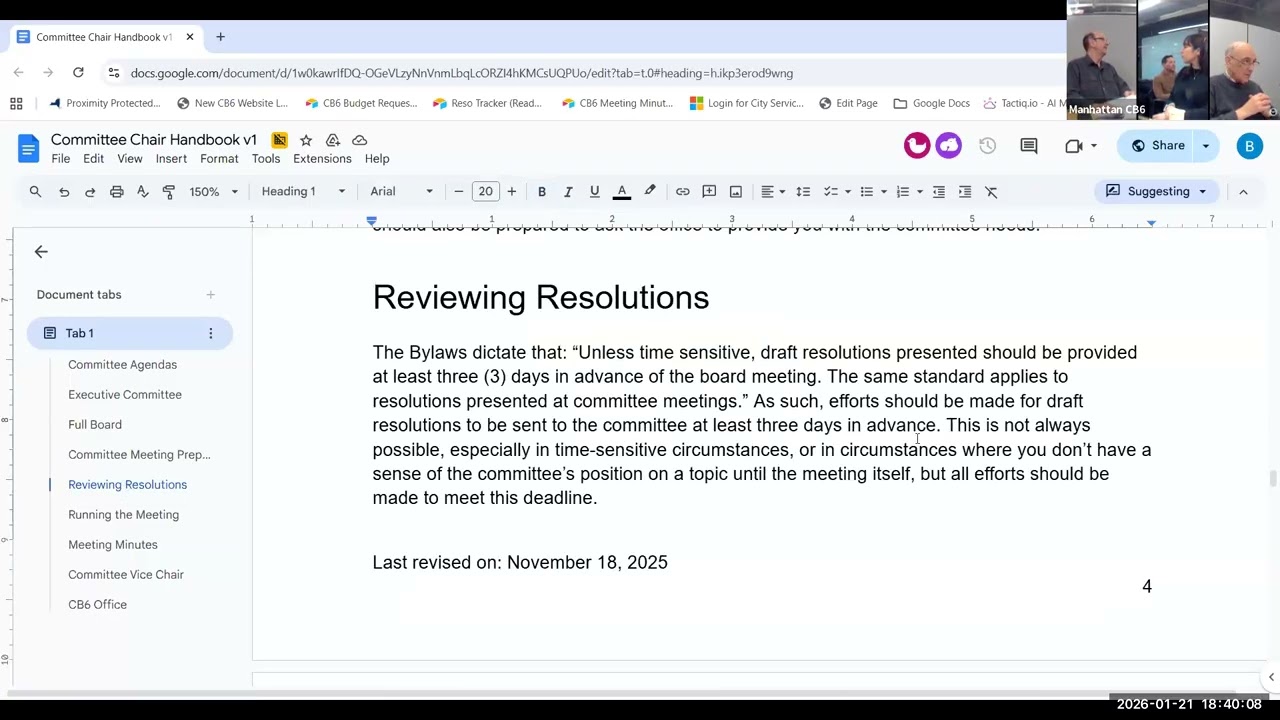Toggle italic formatting

568,191
